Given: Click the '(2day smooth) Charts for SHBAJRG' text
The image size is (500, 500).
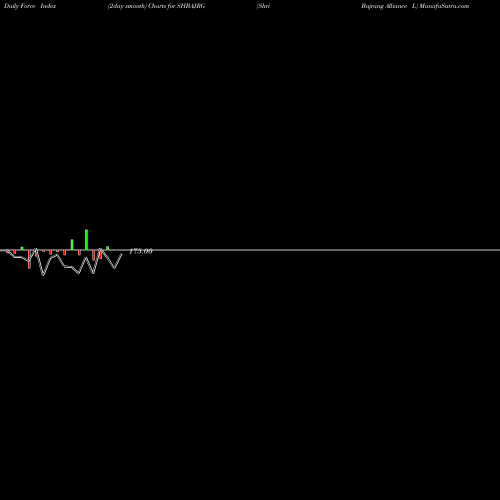Looking at the screenshot, I should point(156,6).
